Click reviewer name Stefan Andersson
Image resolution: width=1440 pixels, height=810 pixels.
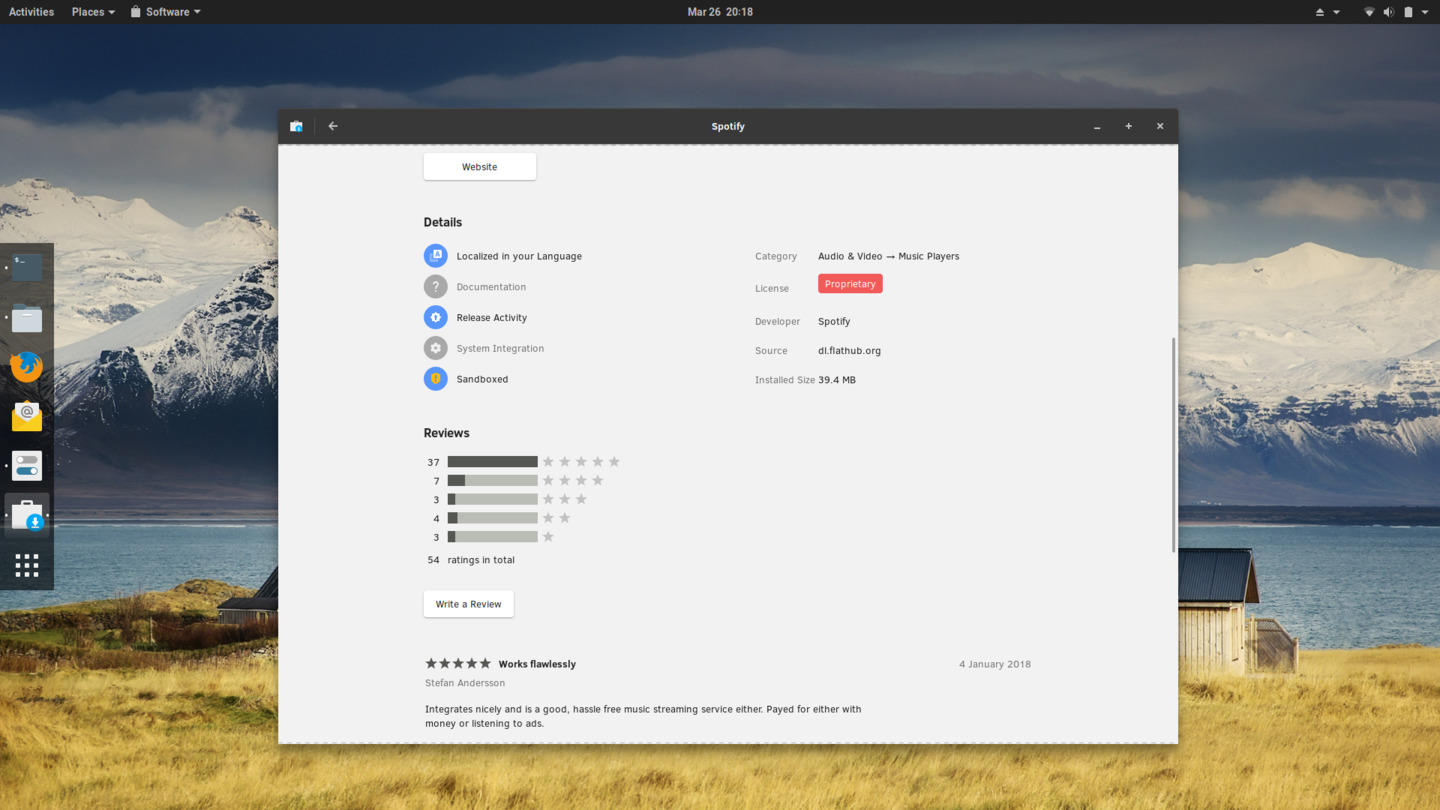click(x=465, y=683)
